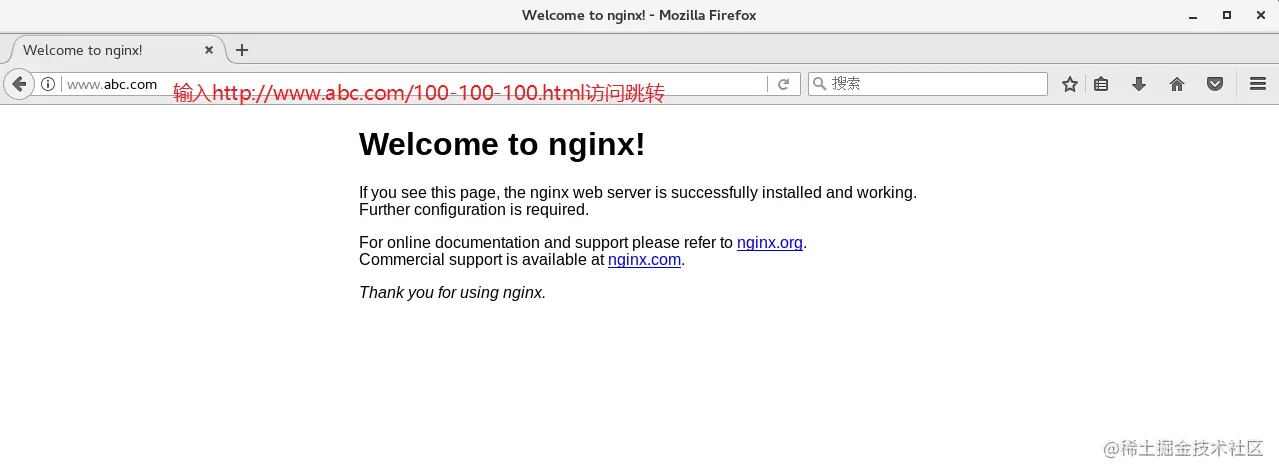This screenshot has height=474, width=1279.
Task: Open site information icon in address bar
Action: point(47,84)
